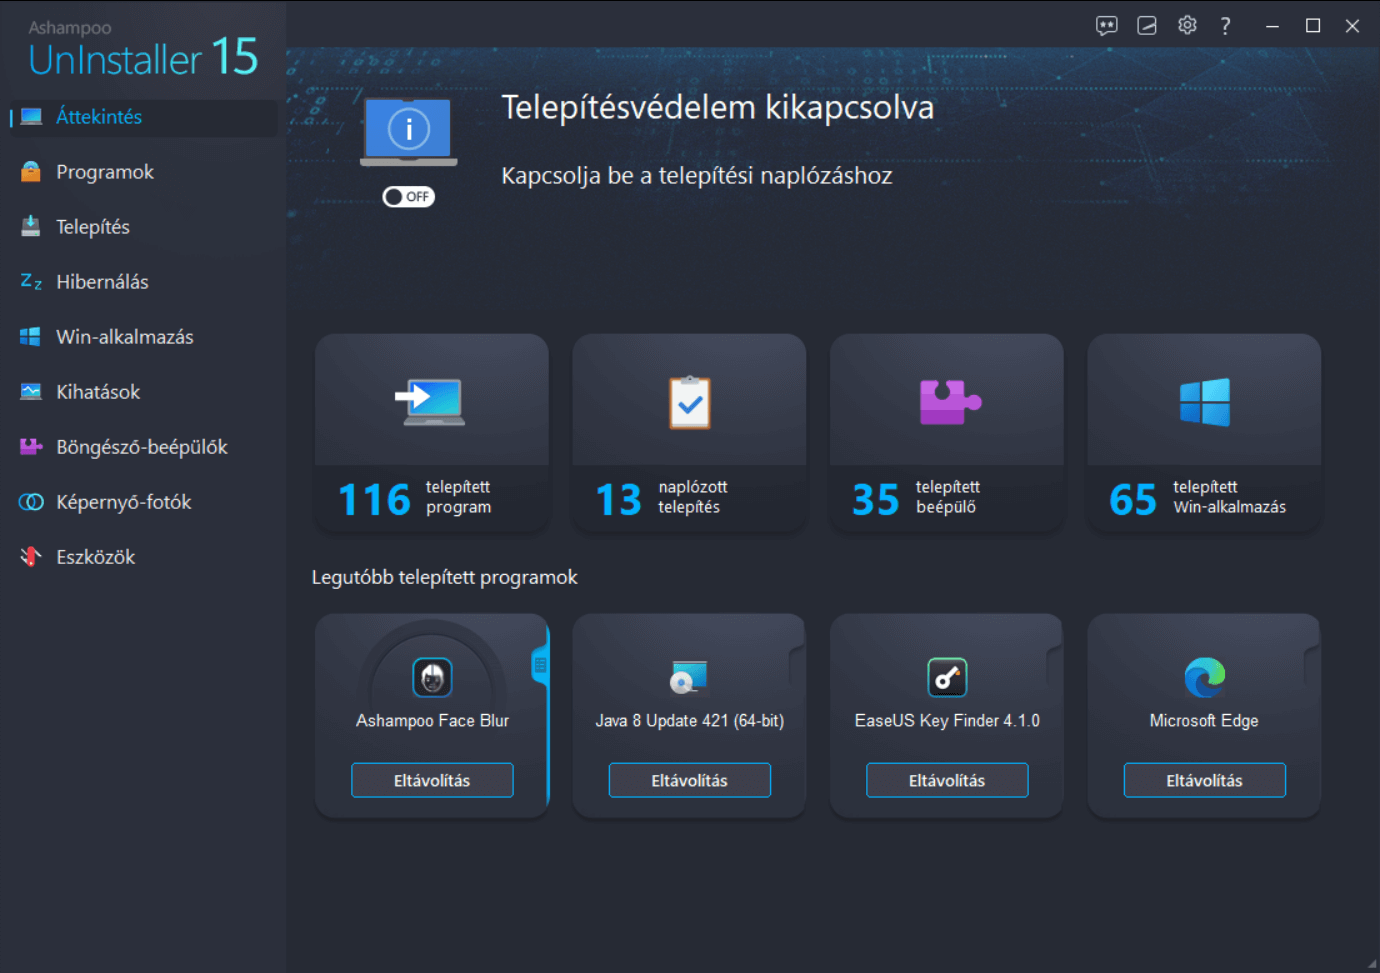Click Eltávolítás under Java 8 Update 421
This screenshot has width=1380, height=973.
tap(690, 780)
